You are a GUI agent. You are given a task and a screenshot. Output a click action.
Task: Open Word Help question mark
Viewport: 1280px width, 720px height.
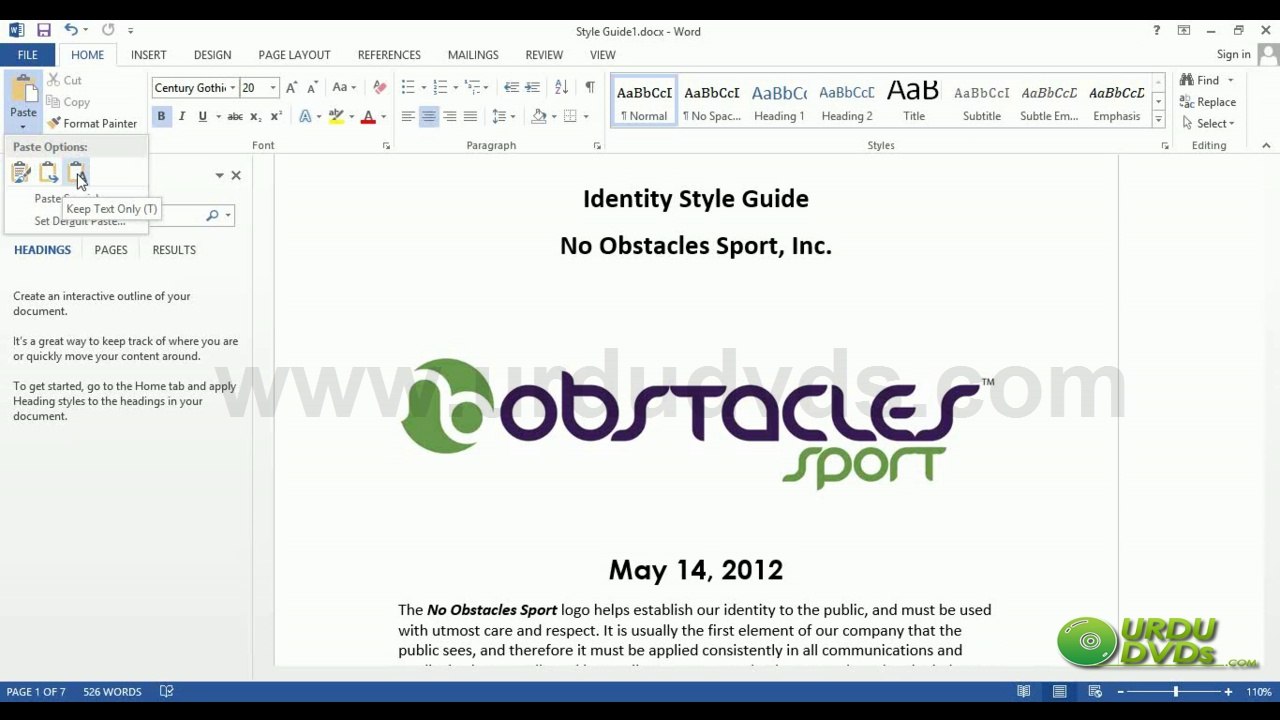coord(1157,31)
